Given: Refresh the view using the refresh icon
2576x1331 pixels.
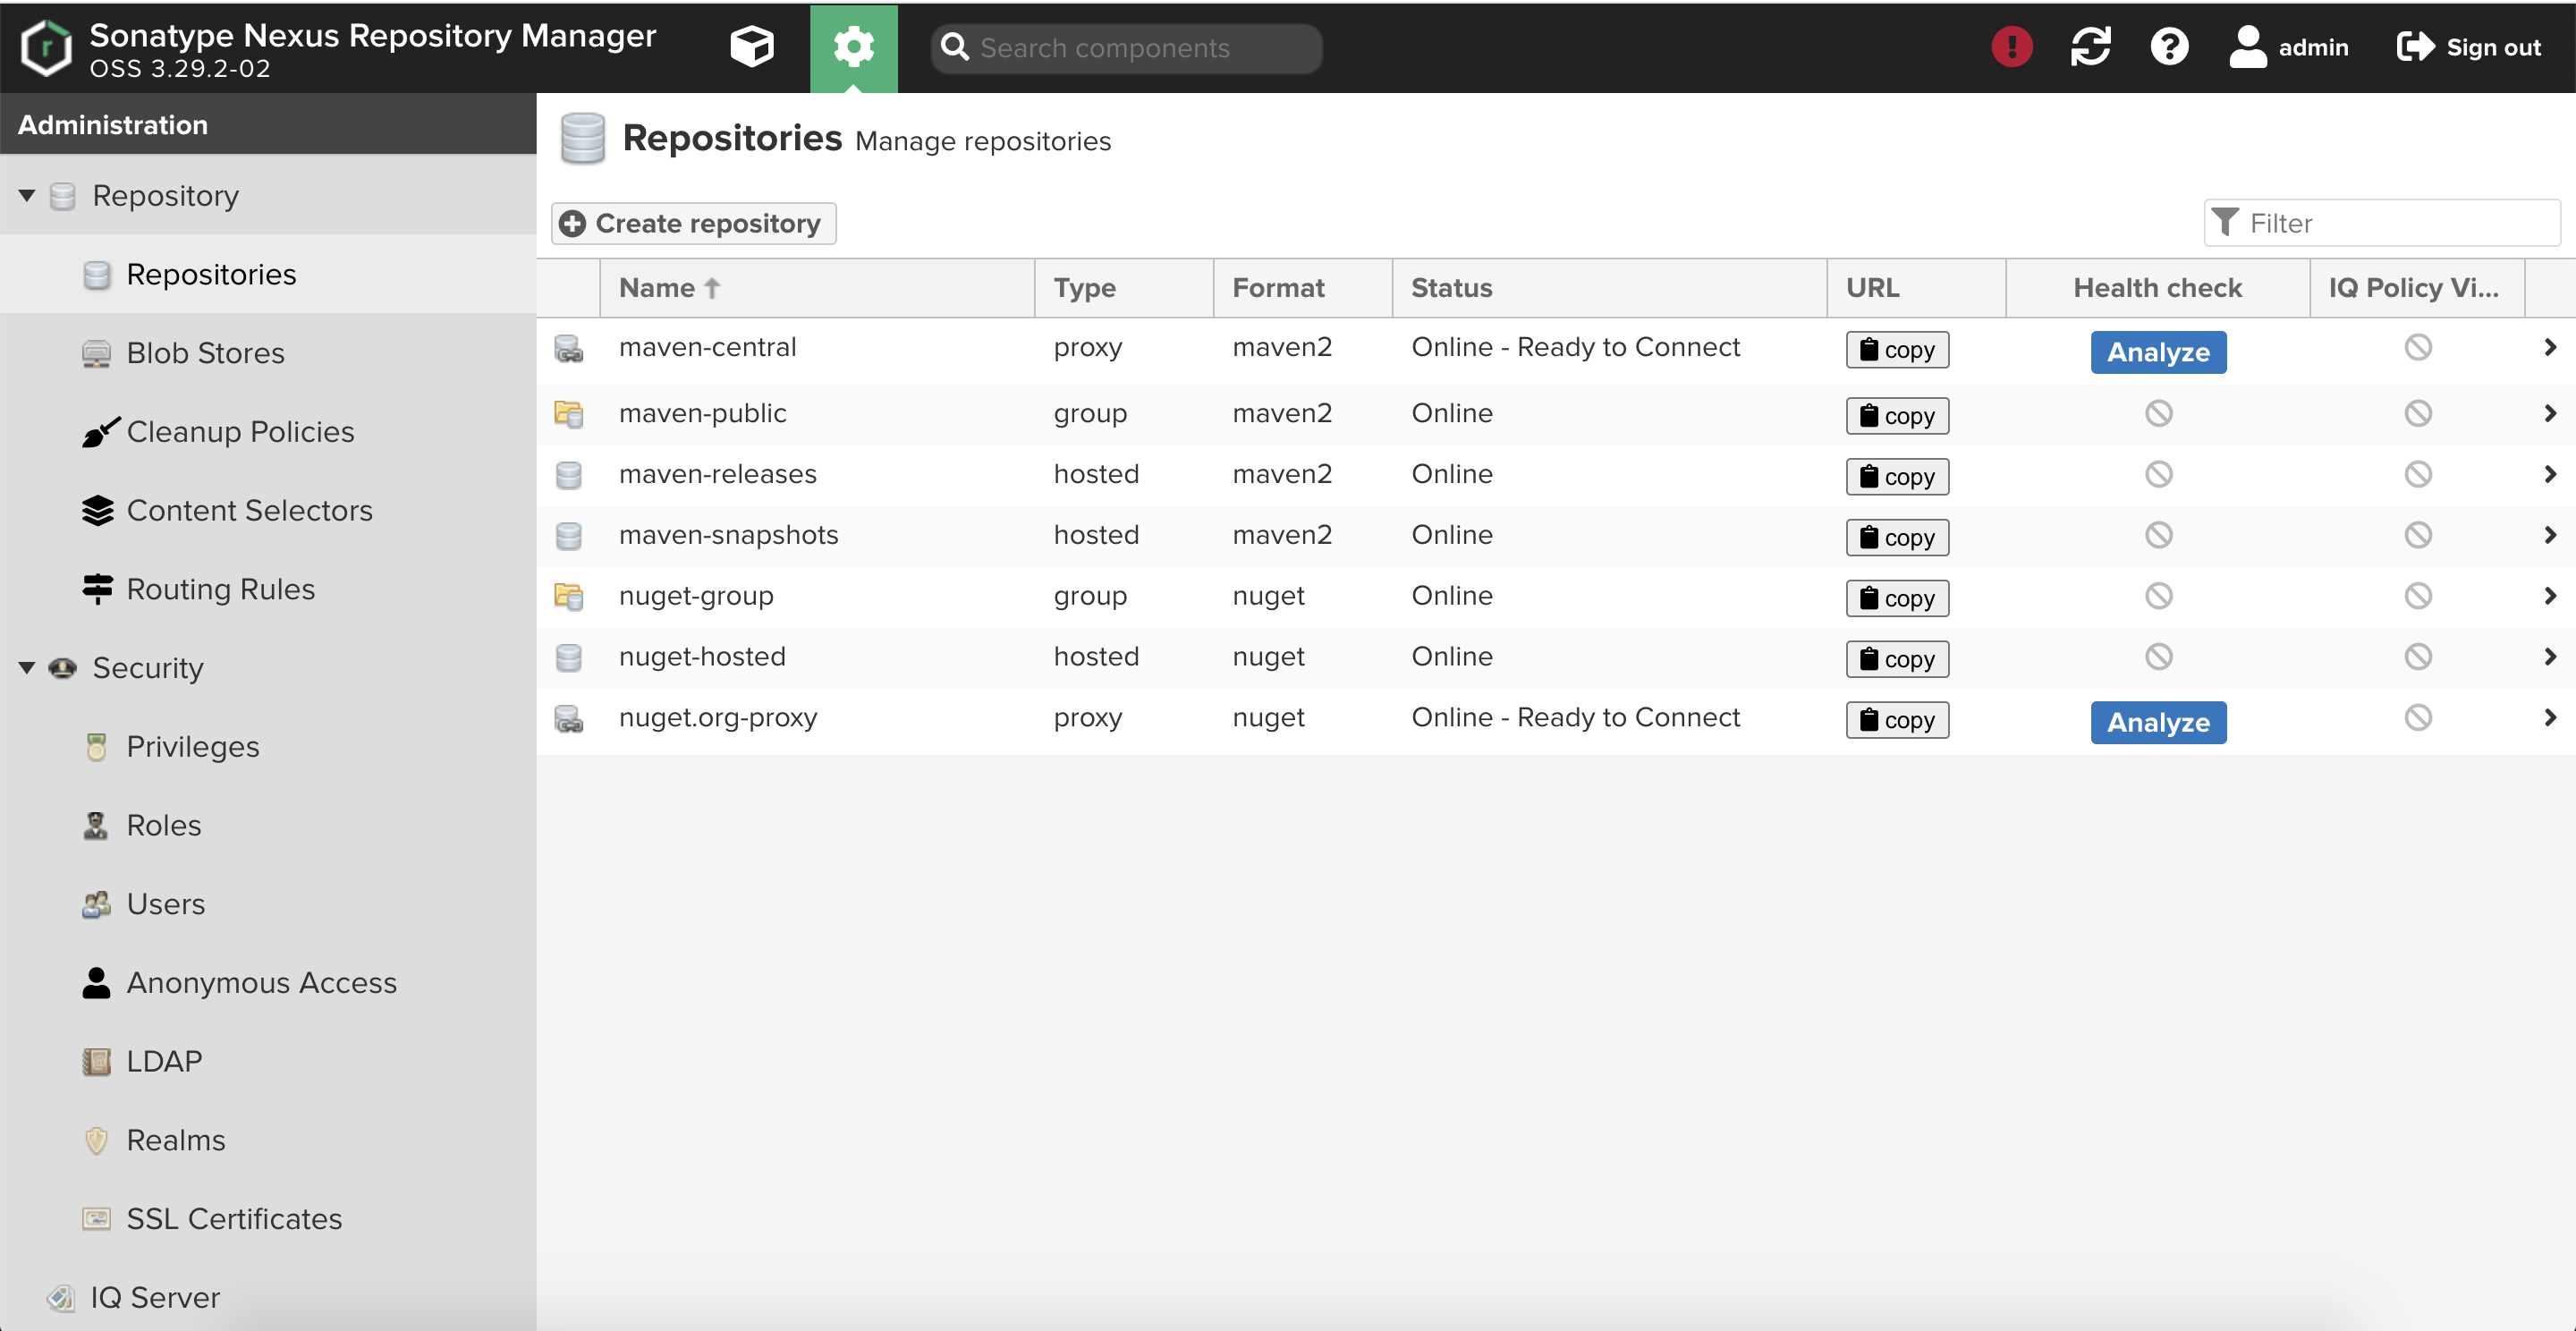Looking at the screenshot, I should (2091, 47).
